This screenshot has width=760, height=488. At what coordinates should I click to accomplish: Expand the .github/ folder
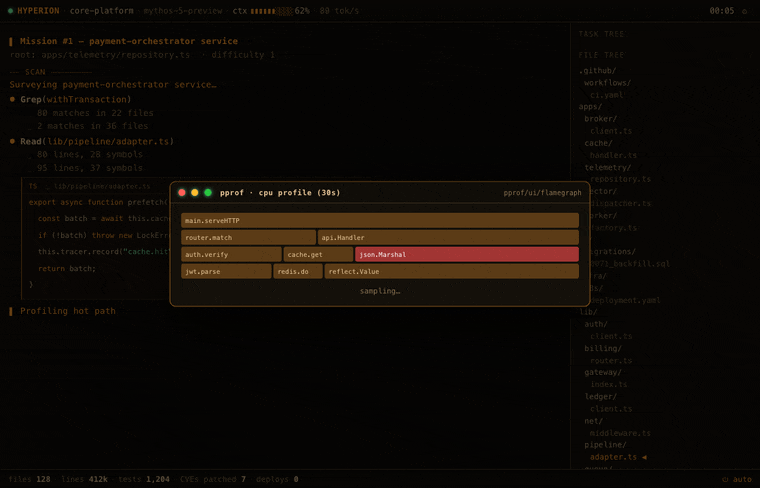[x=597, y=71]
